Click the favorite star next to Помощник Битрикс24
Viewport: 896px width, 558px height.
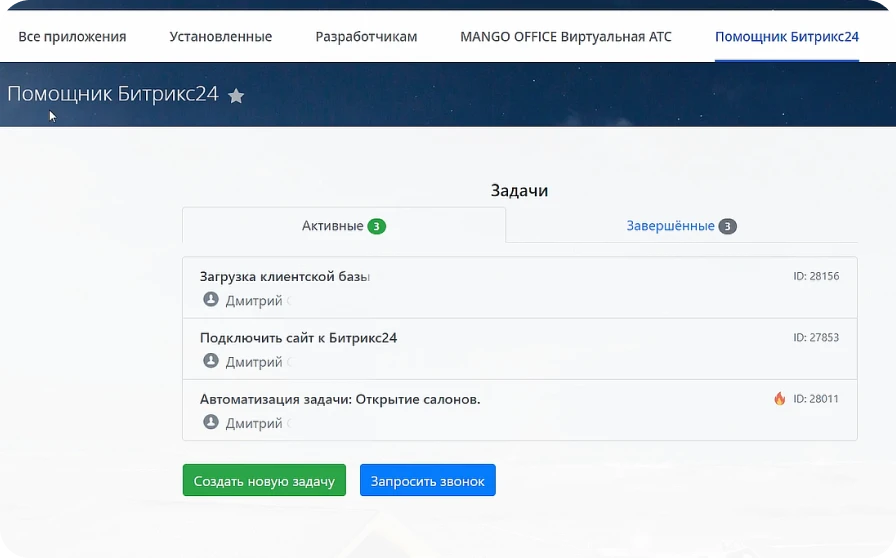236,95
